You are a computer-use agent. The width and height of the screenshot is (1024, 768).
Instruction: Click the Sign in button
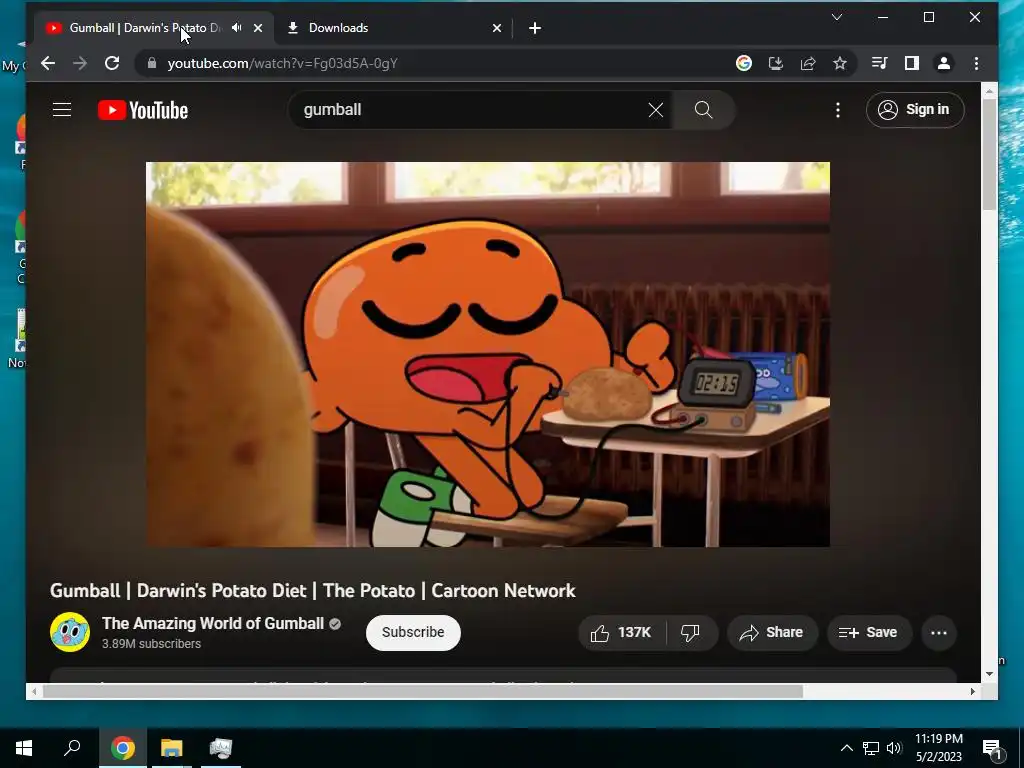915,110
